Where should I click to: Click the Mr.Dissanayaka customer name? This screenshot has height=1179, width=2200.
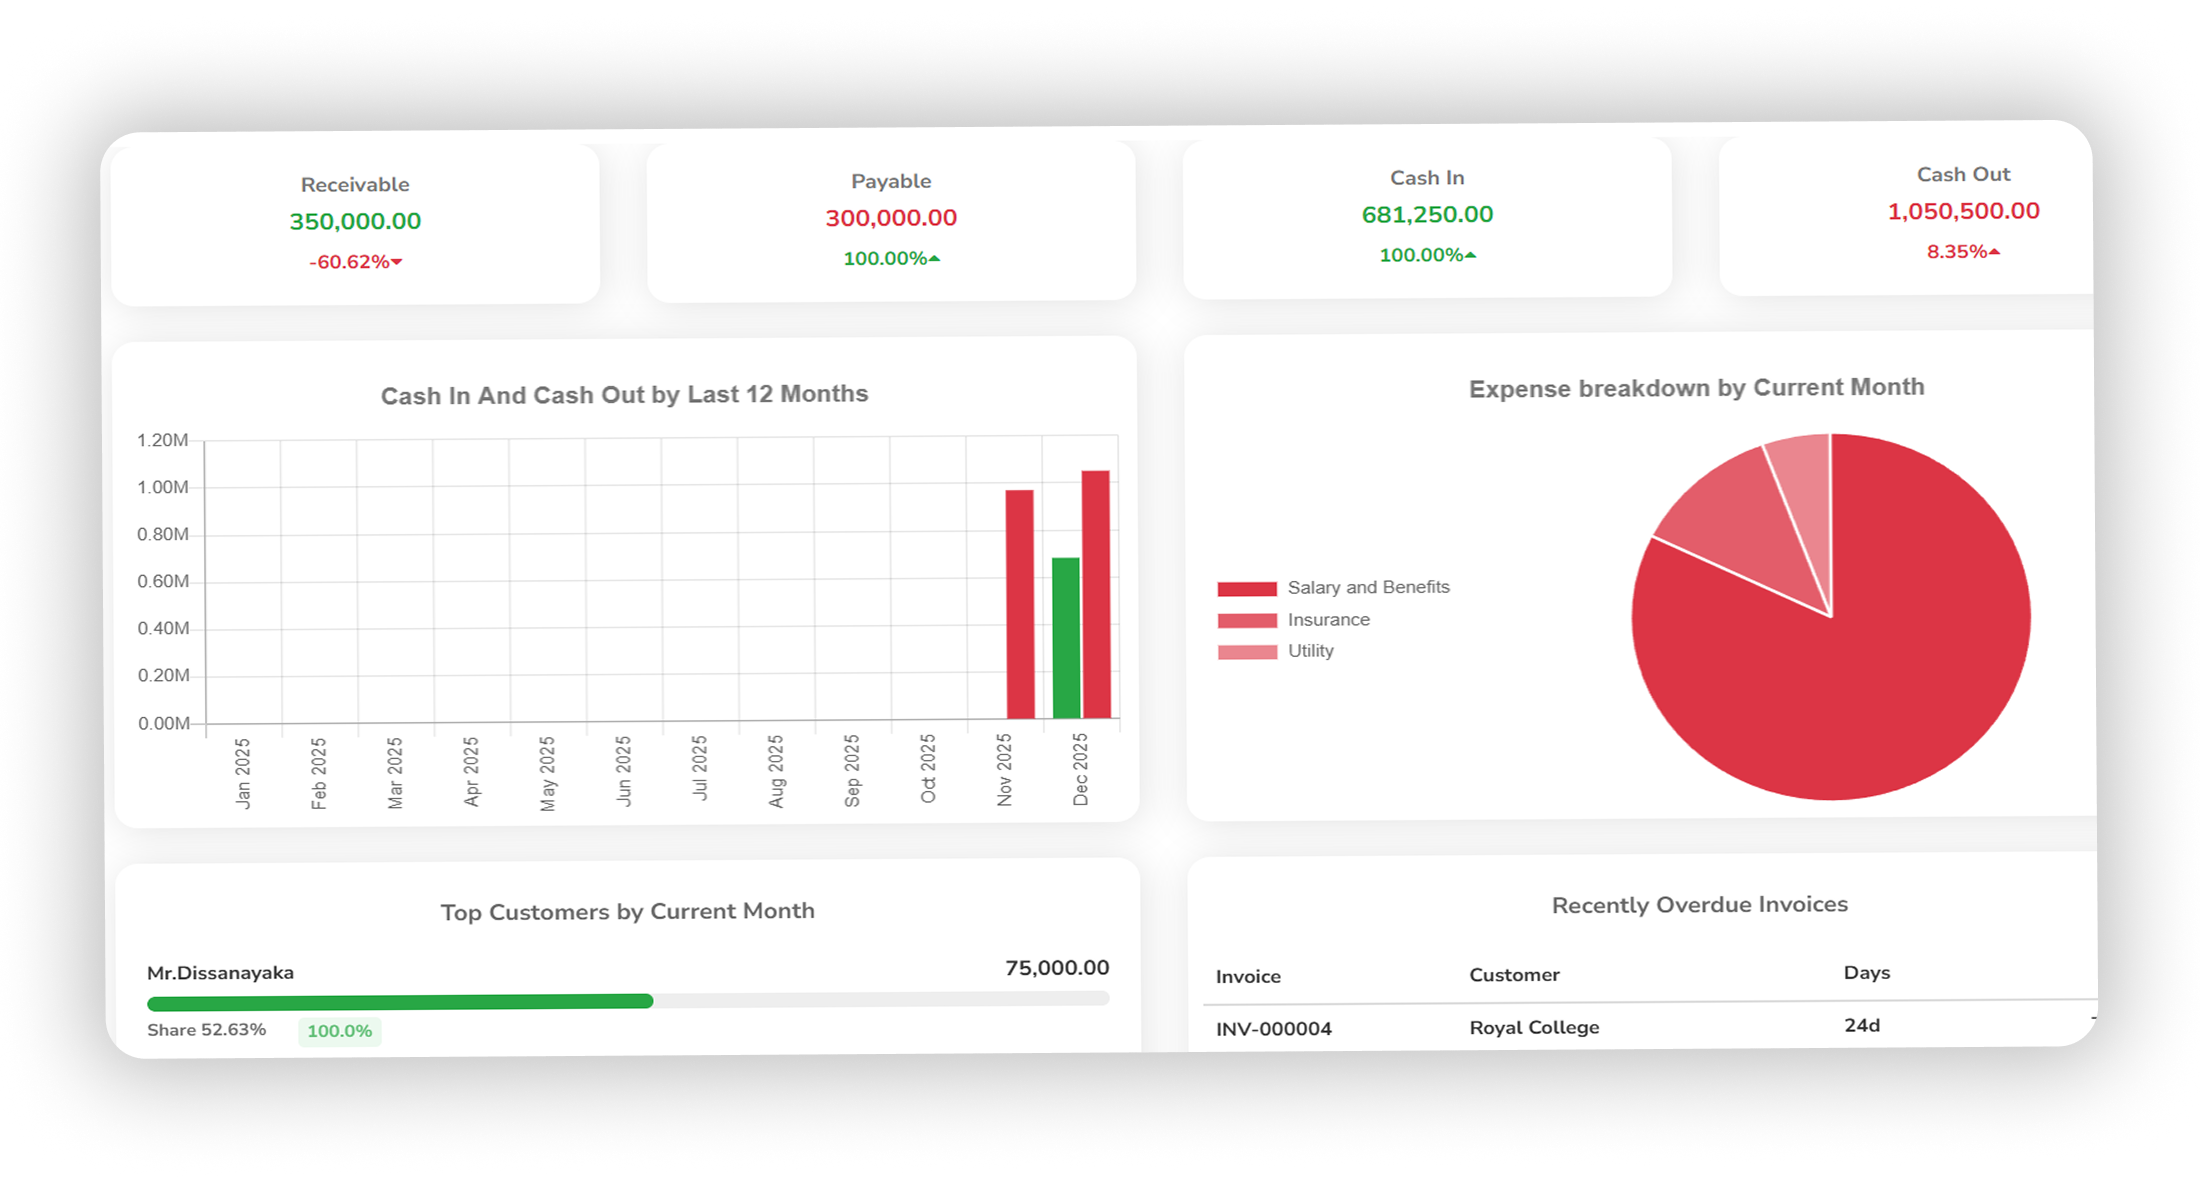[220, 973]
